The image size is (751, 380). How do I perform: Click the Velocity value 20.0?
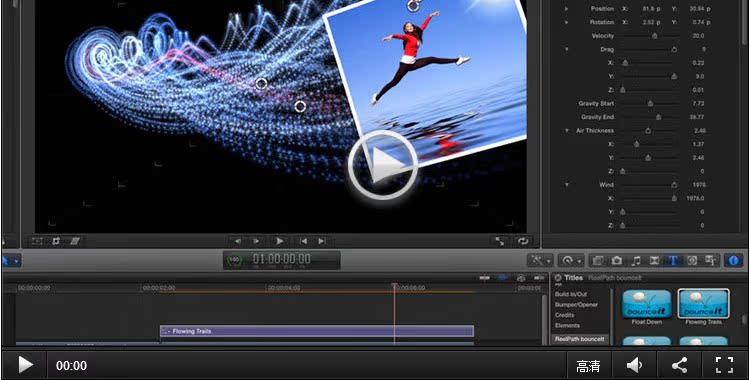(x=698, y=36)
